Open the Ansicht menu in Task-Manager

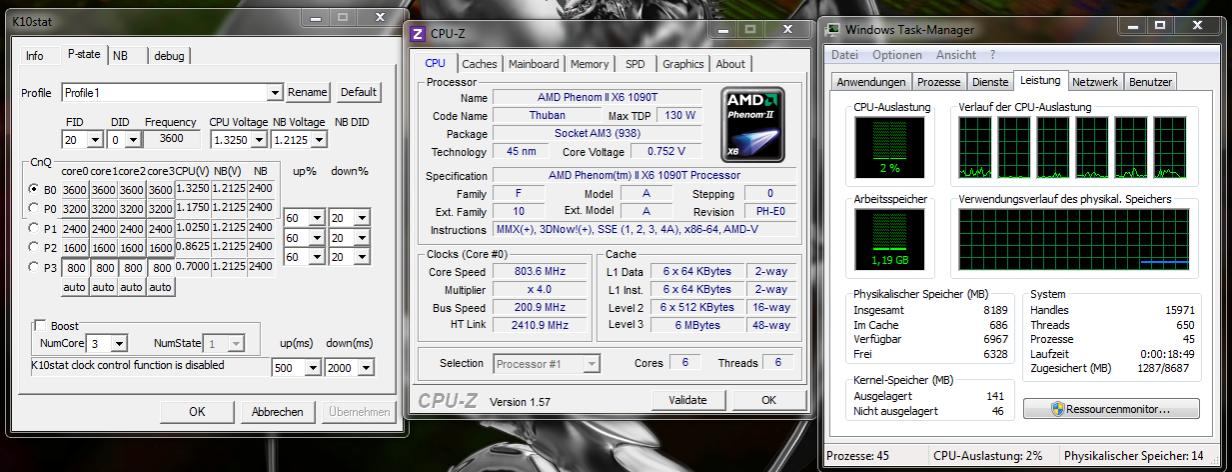coord(956,54)
